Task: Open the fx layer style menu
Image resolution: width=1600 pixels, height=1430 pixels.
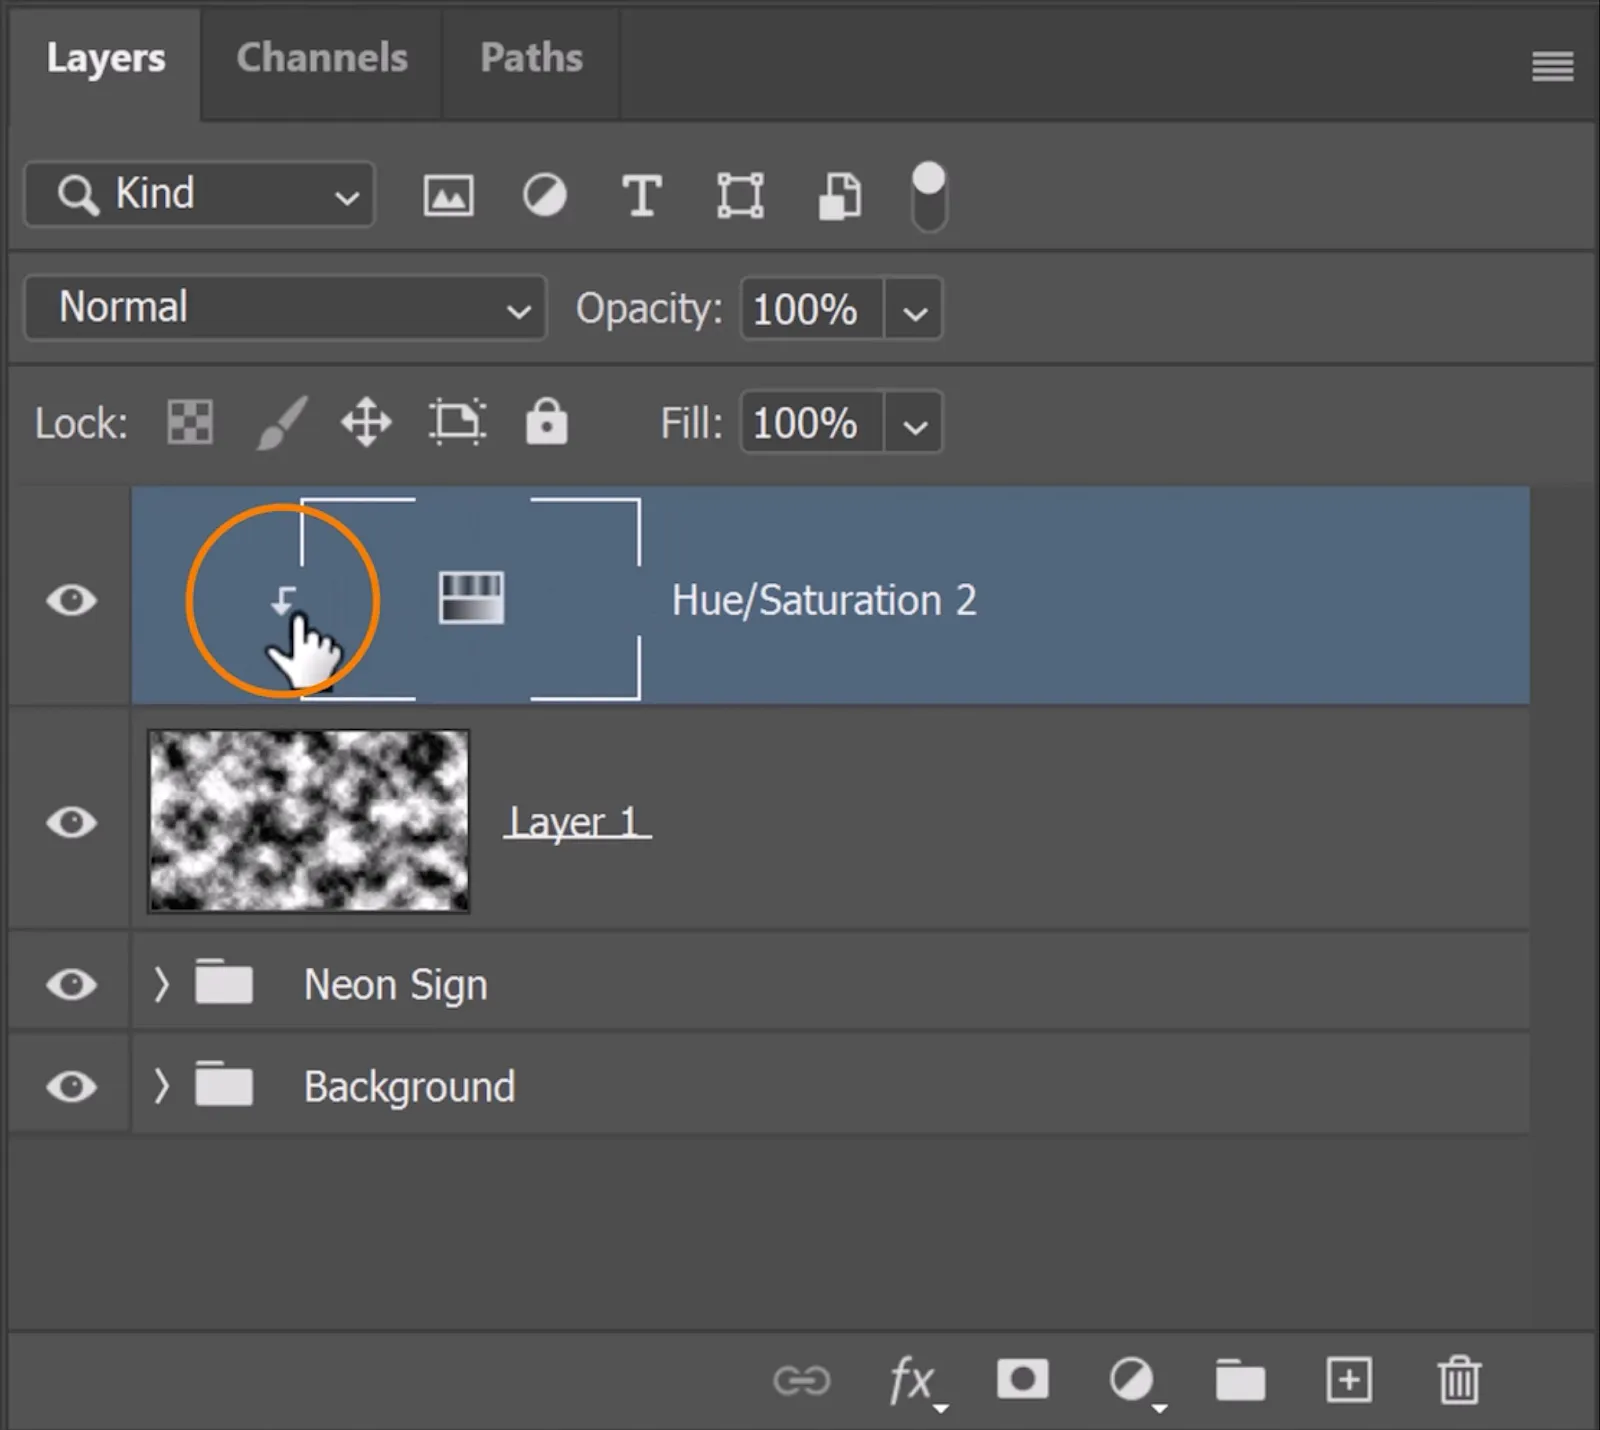Action: [x=913, y=1381]
